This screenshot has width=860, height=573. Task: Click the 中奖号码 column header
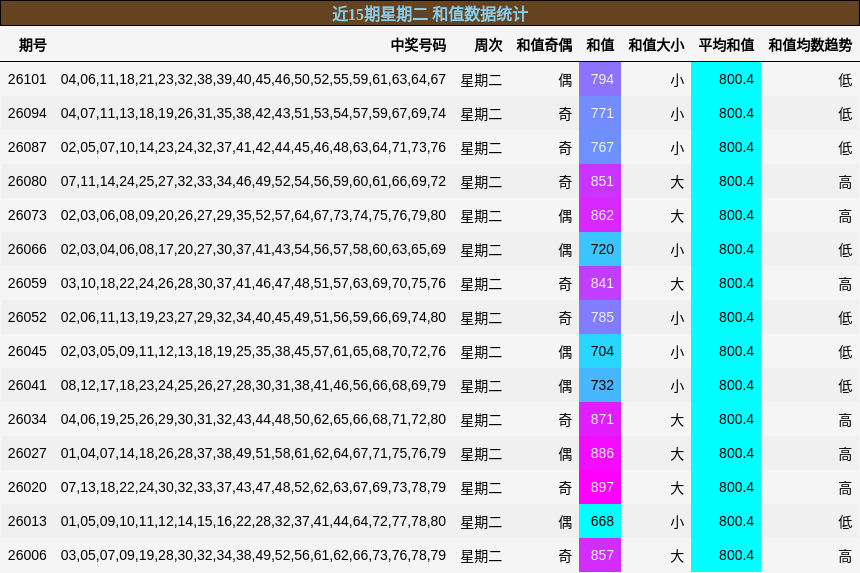[418, 45]
